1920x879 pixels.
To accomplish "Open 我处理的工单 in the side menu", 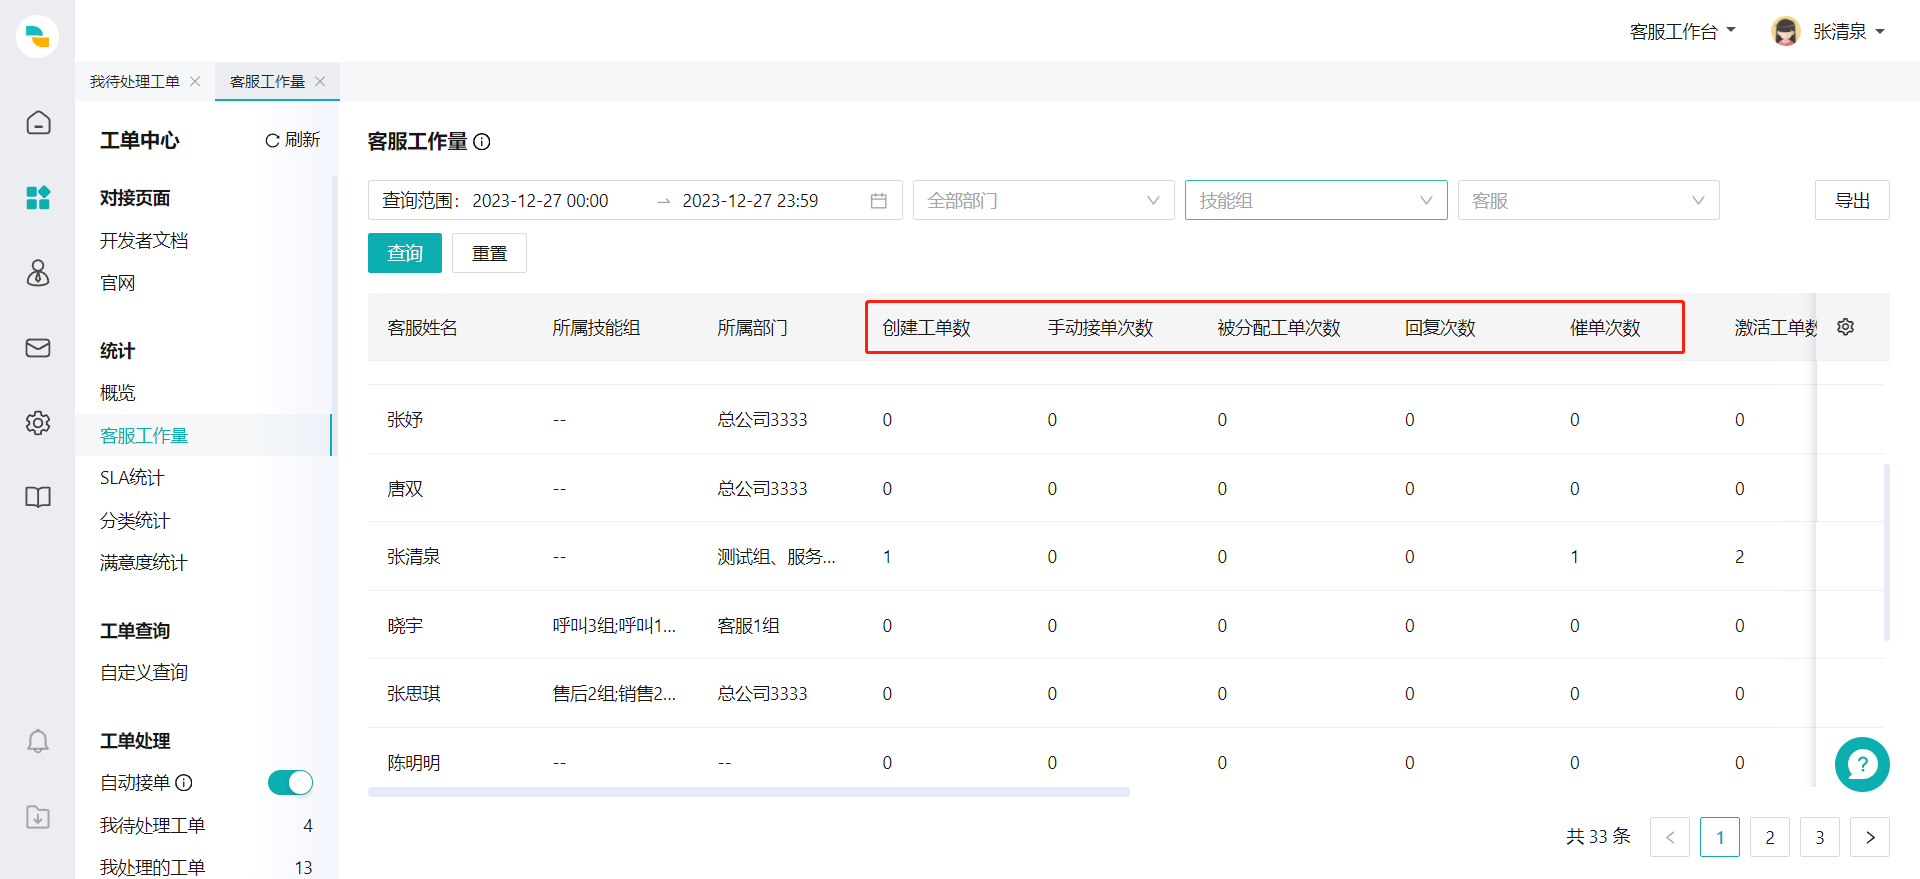I will click(152, 868).
